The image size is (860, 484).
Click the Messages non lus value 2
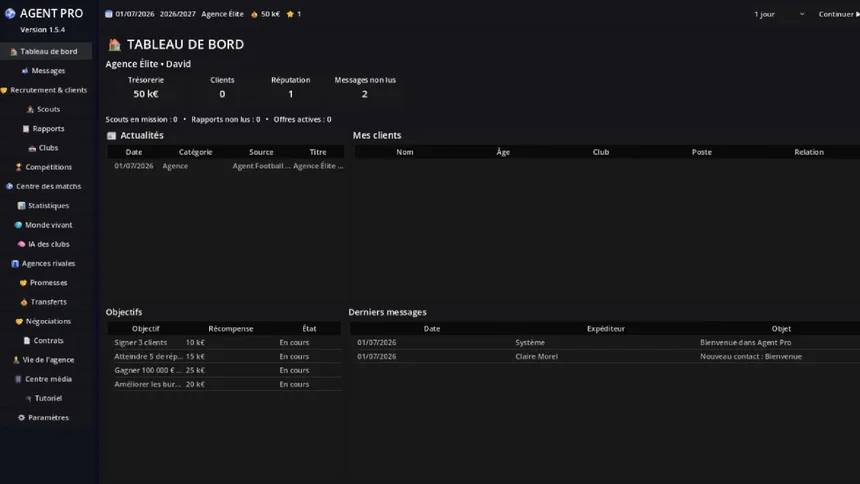[x=365, y=94]
